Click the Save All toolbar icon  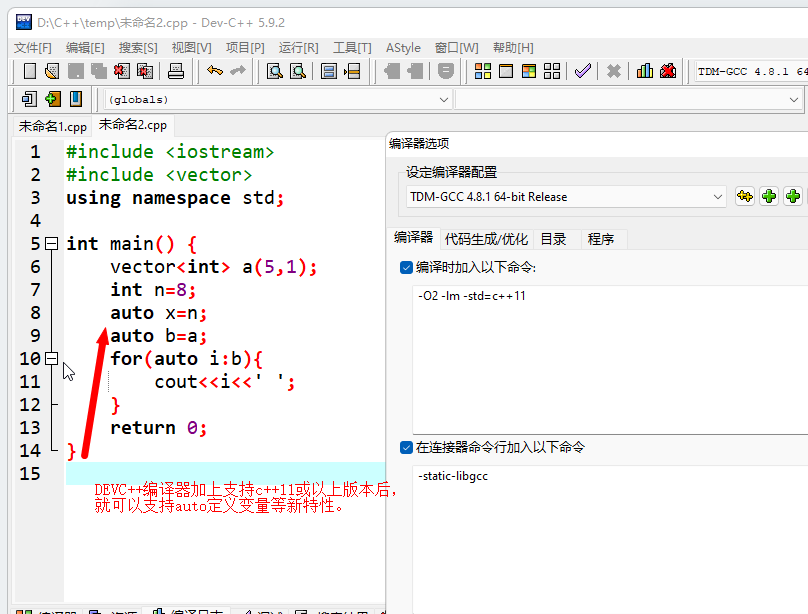pyautogui.click(x=98, y=71)
